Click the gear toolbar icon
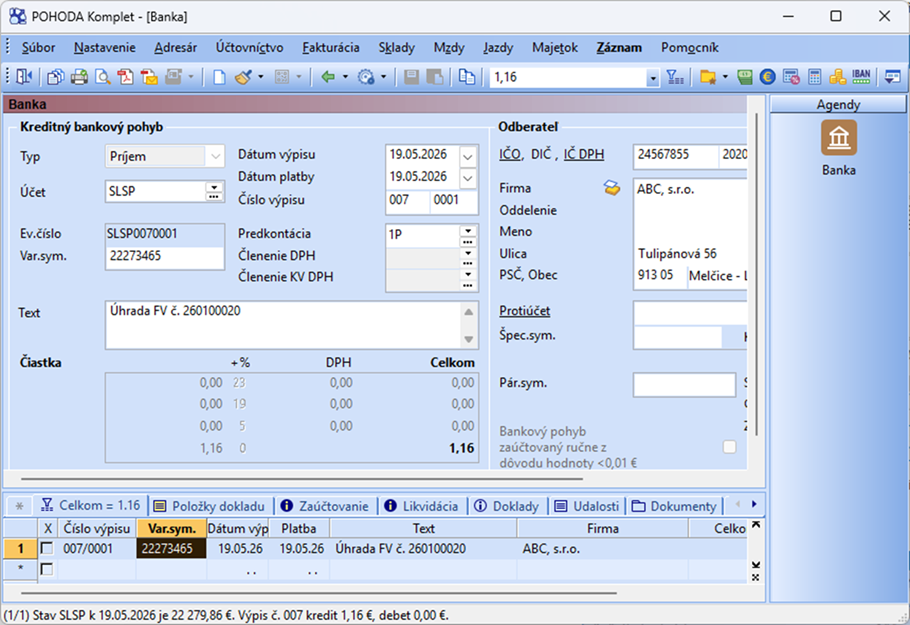 tap(366, 77)
